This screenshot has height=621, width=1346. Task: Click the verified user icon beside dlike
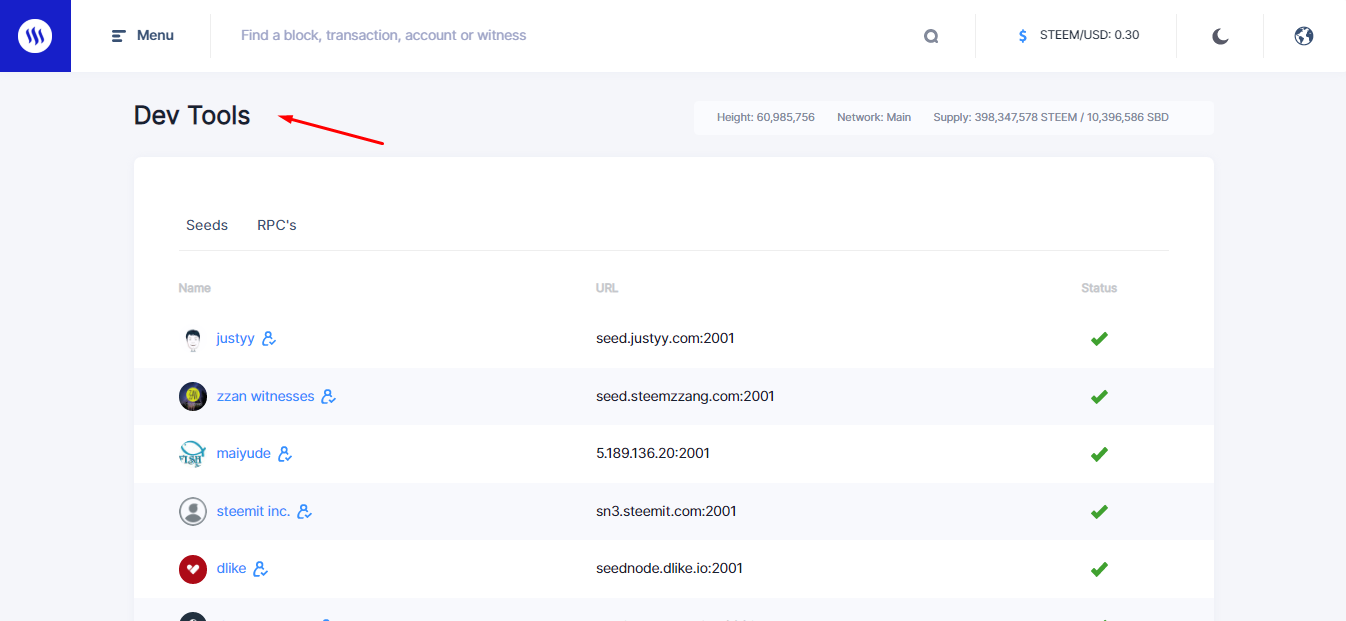[261, 569]
